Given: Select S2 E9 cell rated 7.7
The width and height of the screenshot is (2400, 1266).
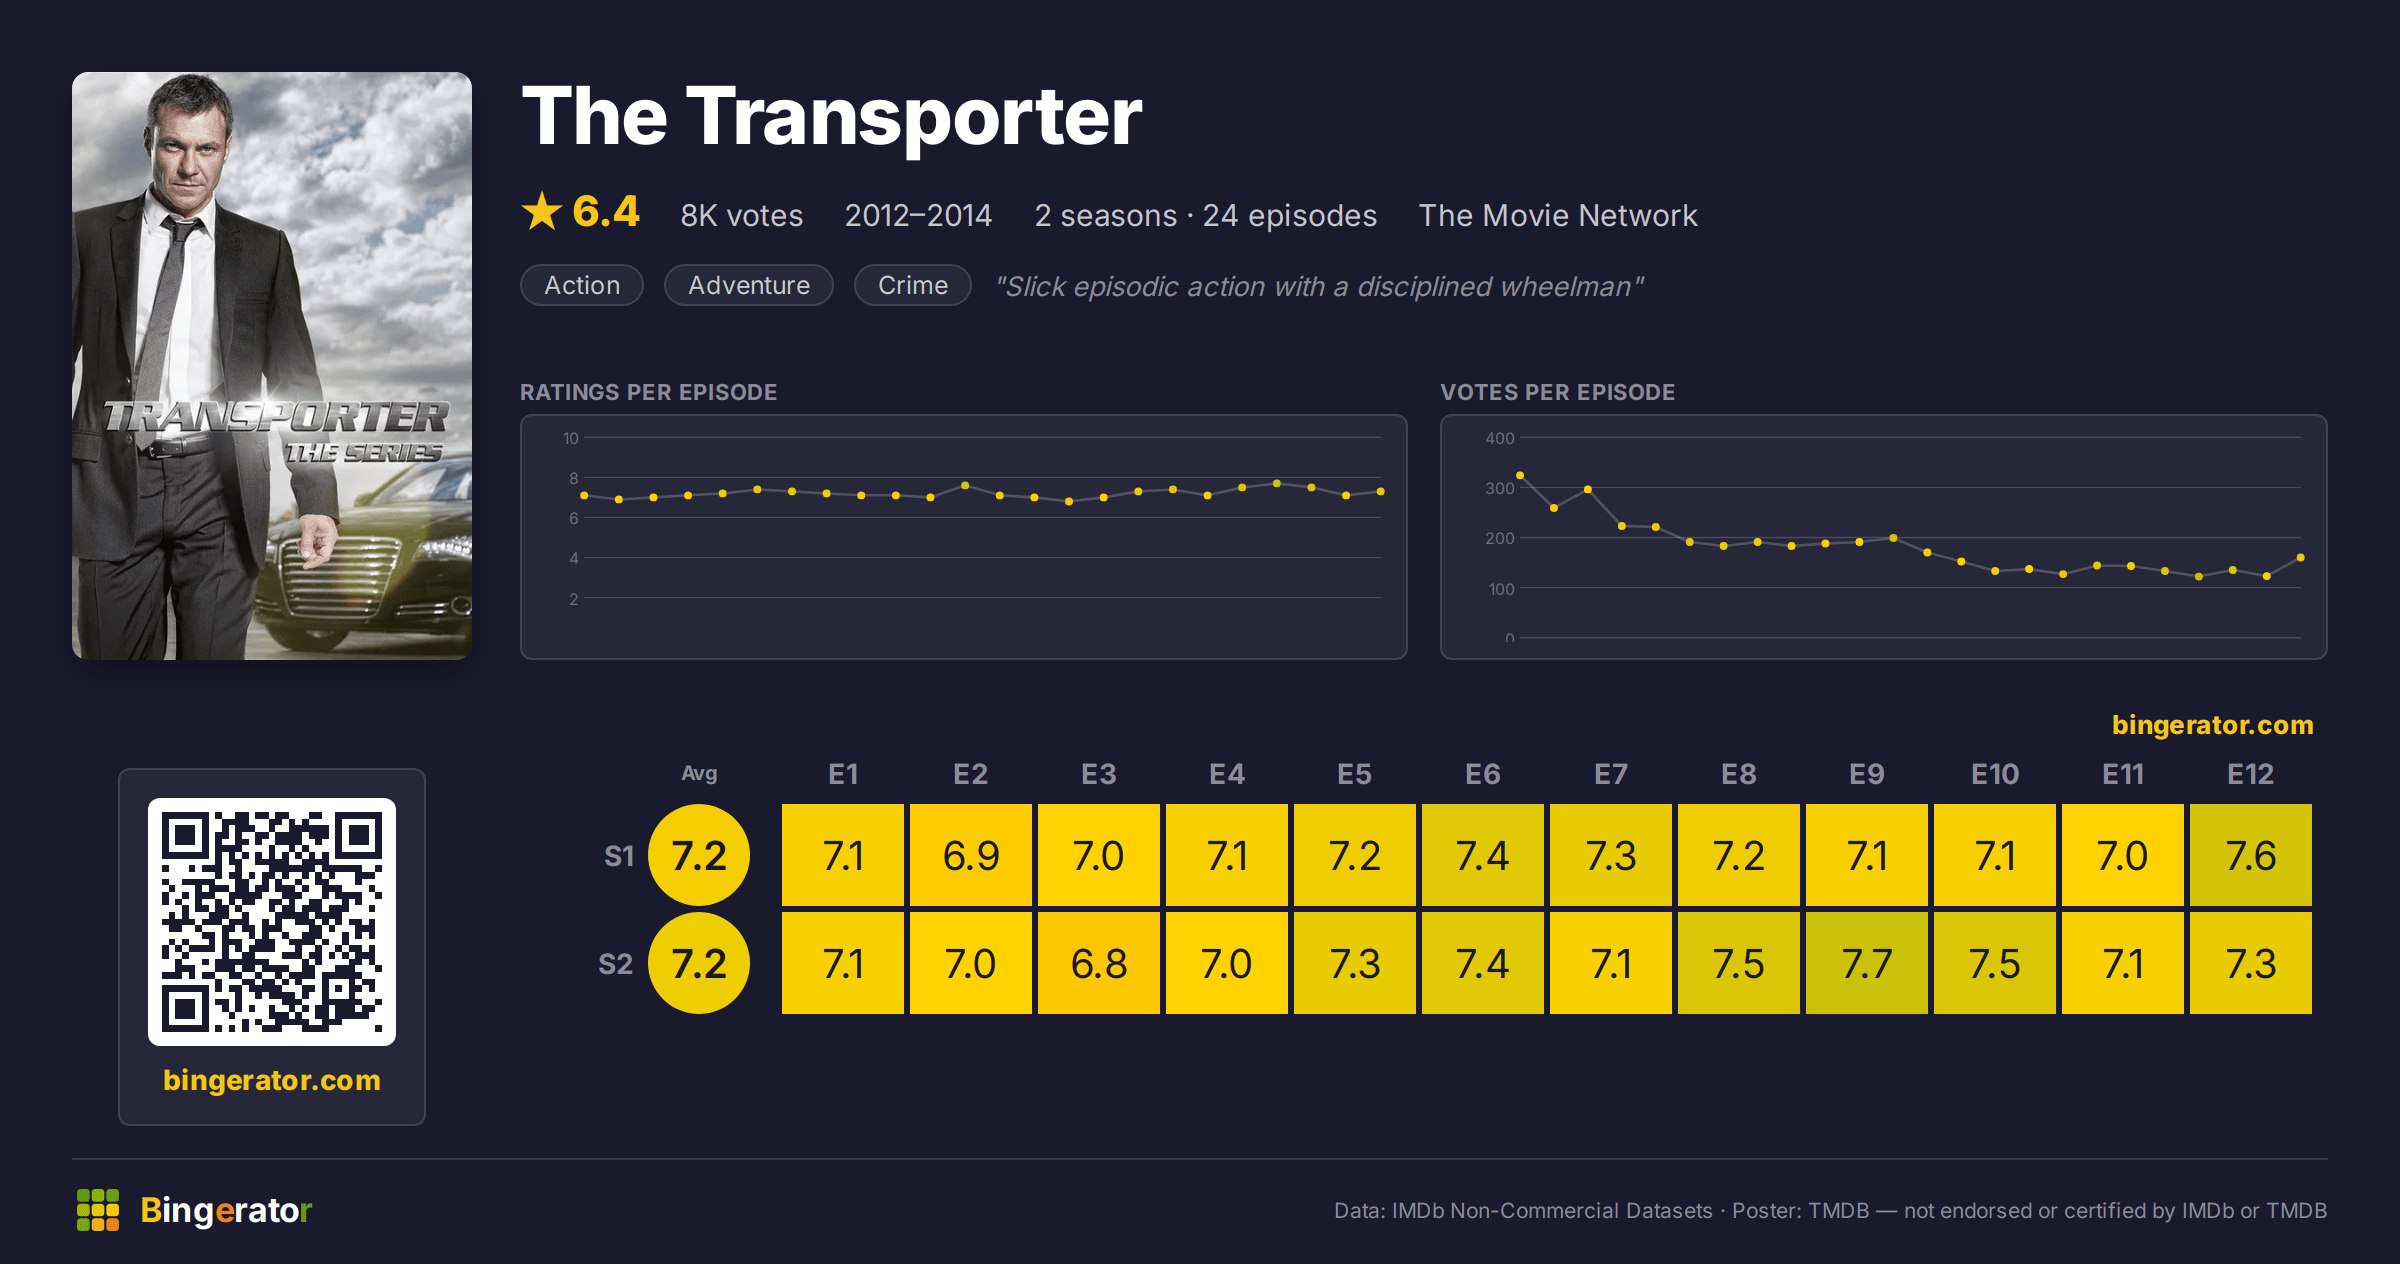Looking at the screenshot, I should 1867,963.
